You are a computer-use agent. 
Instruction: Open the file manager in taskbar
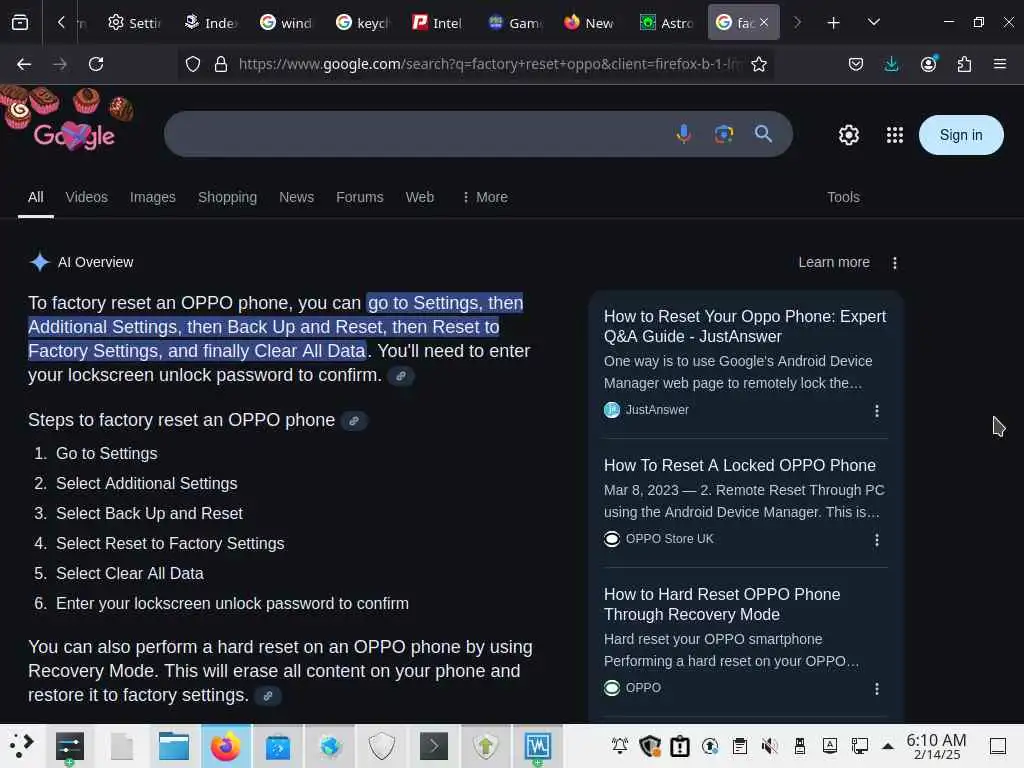coord(174,746)
